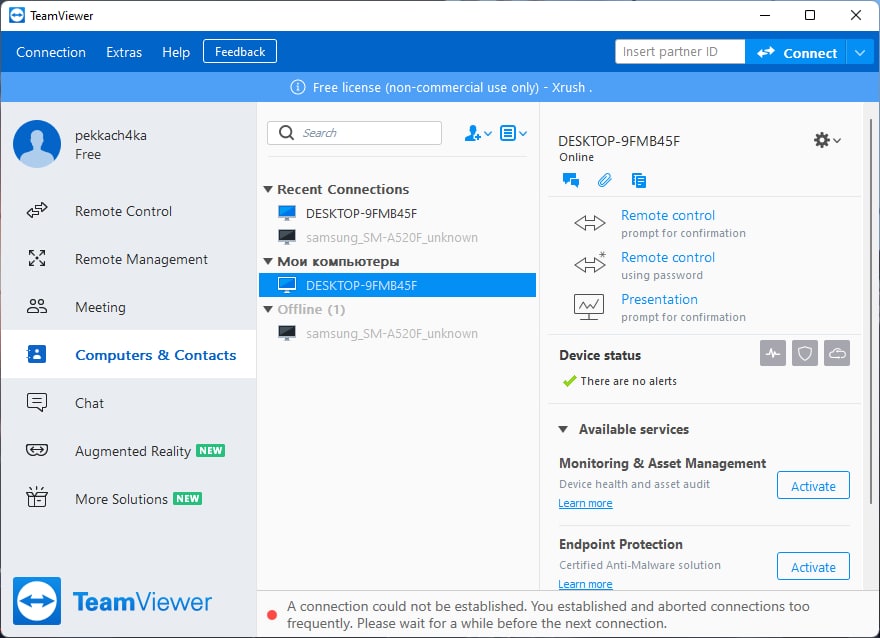Click the Insert partner ID field
The image size is (880, 638).
point(680,52)
